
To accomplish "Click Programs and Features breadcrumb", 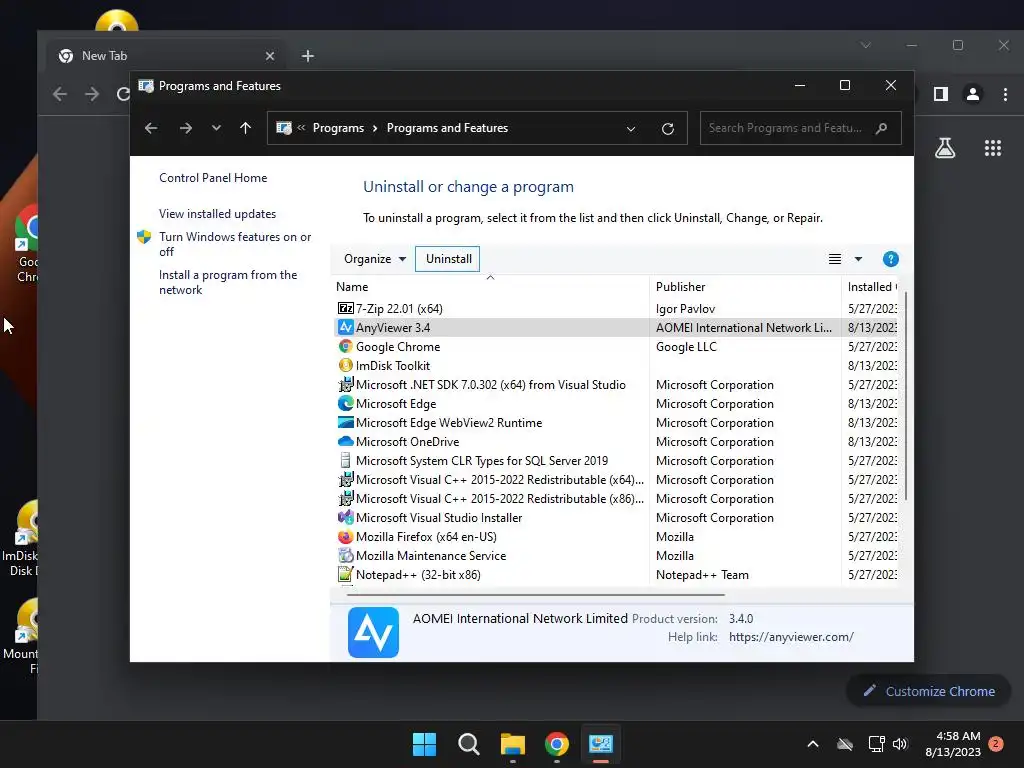I will click(447, 128).
